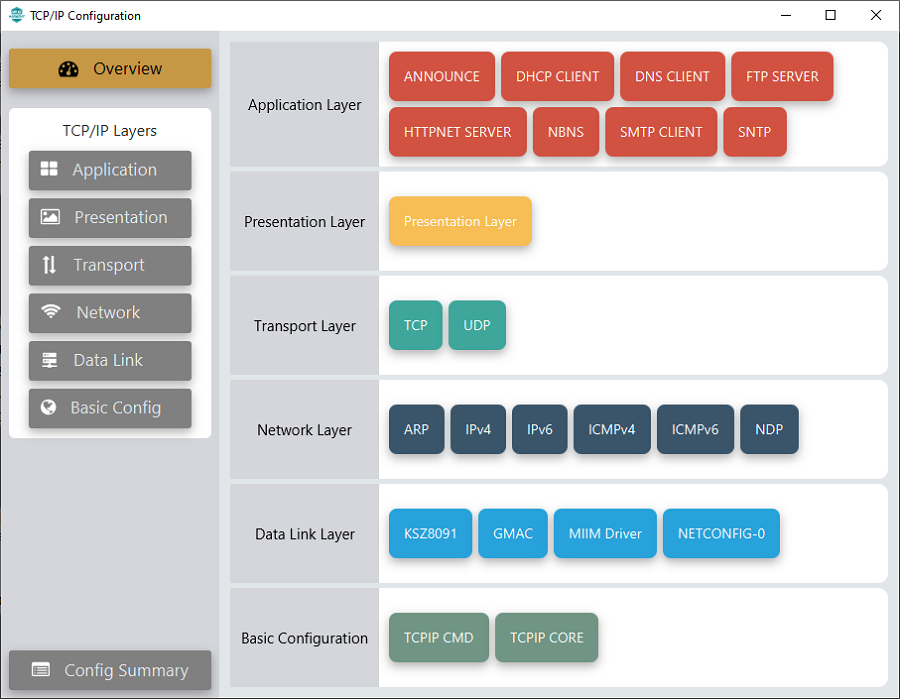The width and height of the screenshot is (900, 699).
Task: Click the list icon on Config Summary
Action: [41, 670]
